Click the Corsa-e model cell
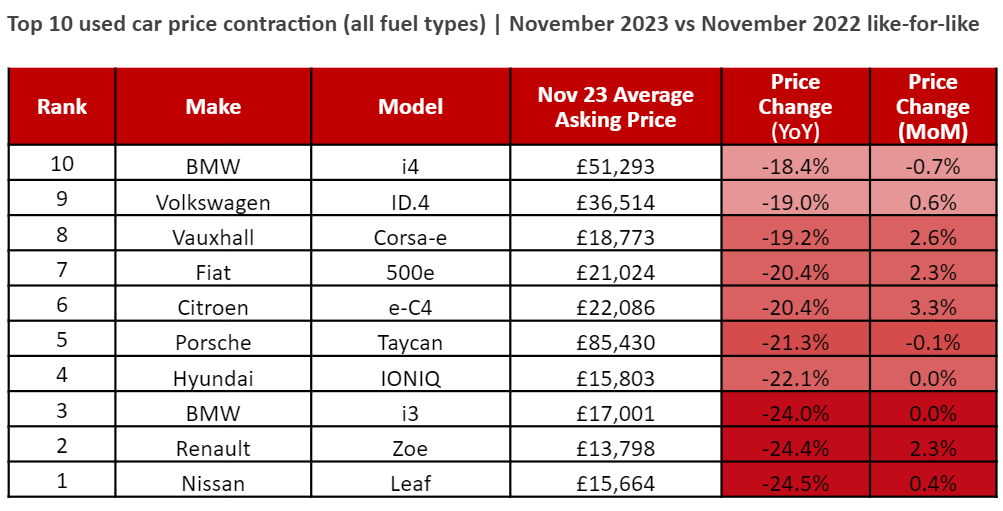 click(410, 238)
